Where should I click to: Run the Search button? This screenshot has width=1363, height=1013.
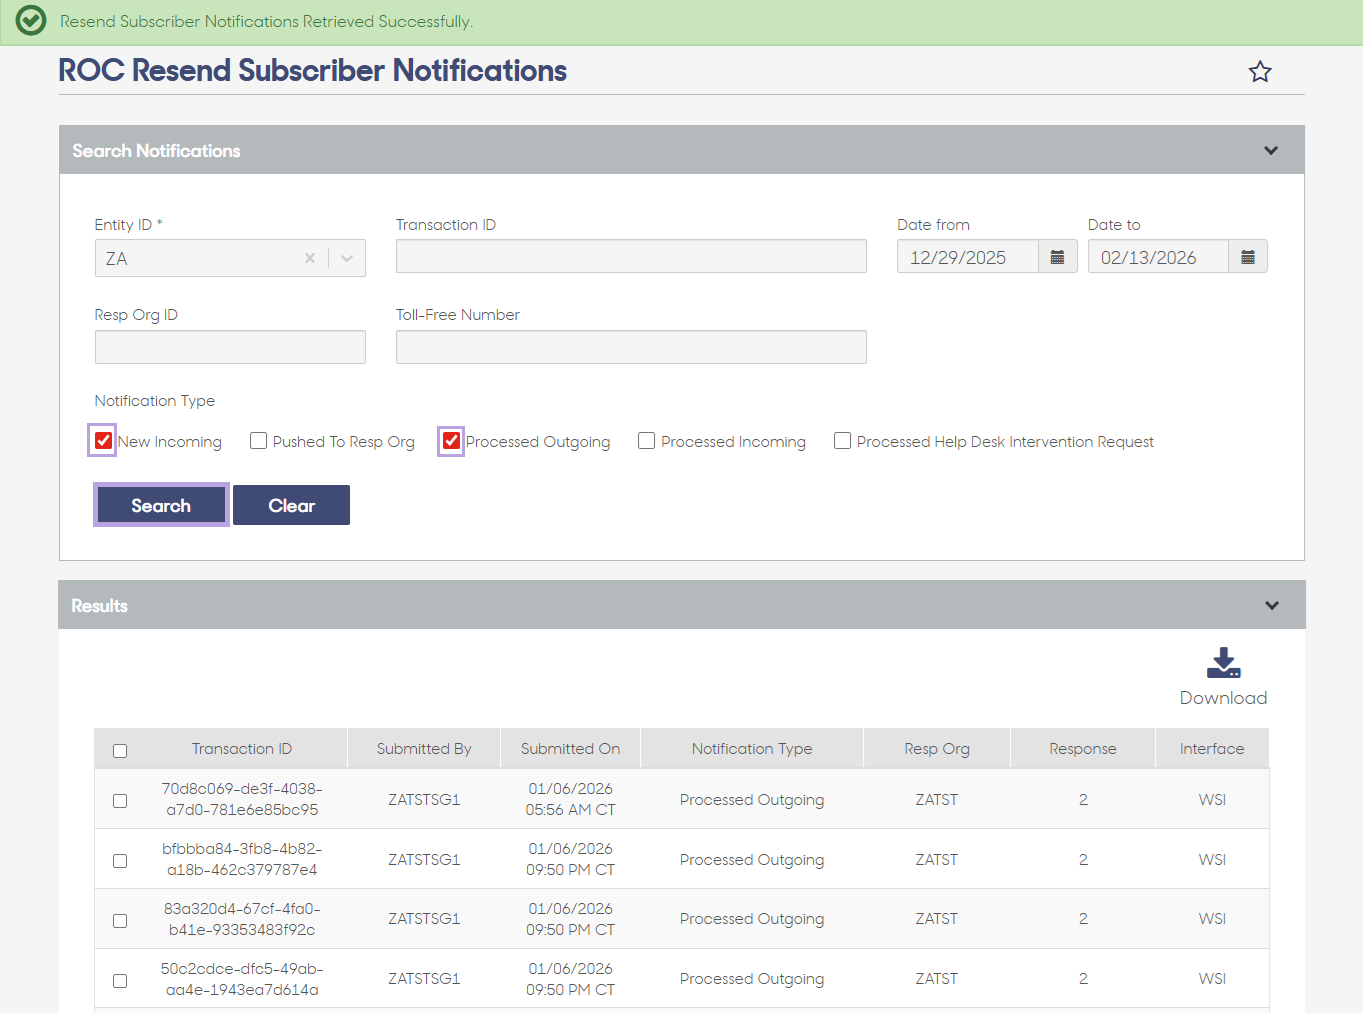161,505
